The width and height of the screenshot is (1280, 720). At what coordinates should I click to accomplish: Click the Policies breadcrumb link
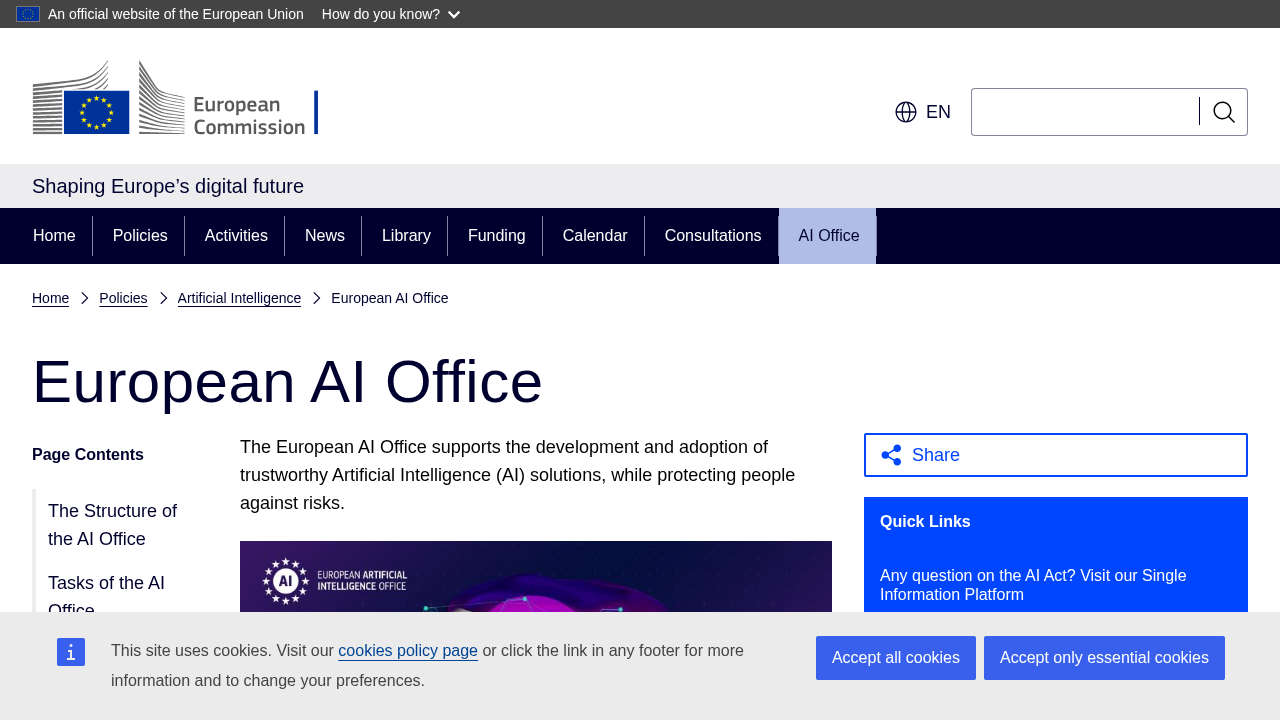tap(123, 298)
